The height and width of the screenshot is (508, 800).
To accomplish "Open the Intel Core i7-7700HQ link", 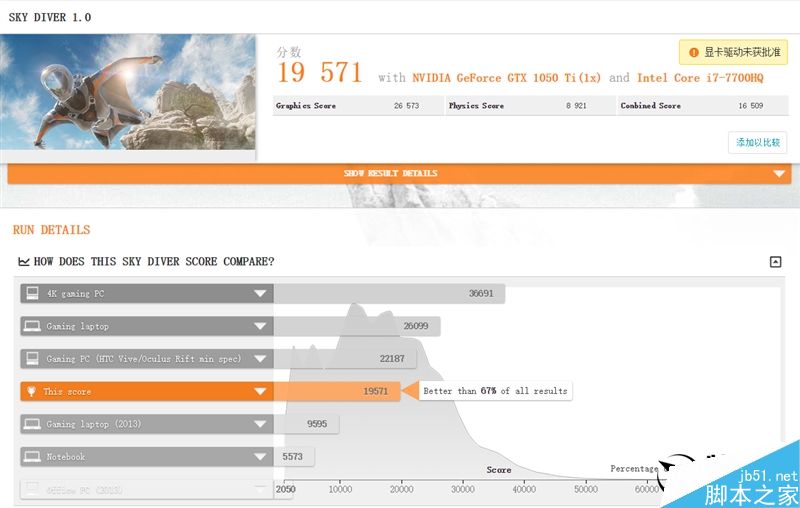I will tap(700, 78).
